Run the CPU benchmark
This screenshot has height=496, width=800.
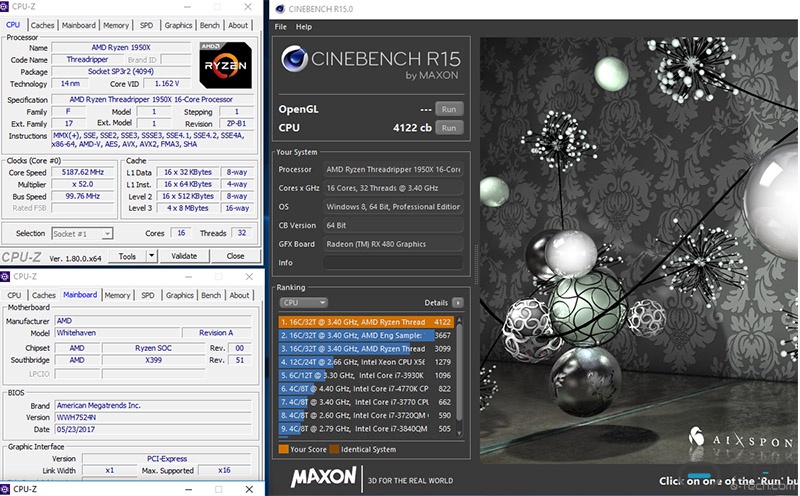coord(449,128)
